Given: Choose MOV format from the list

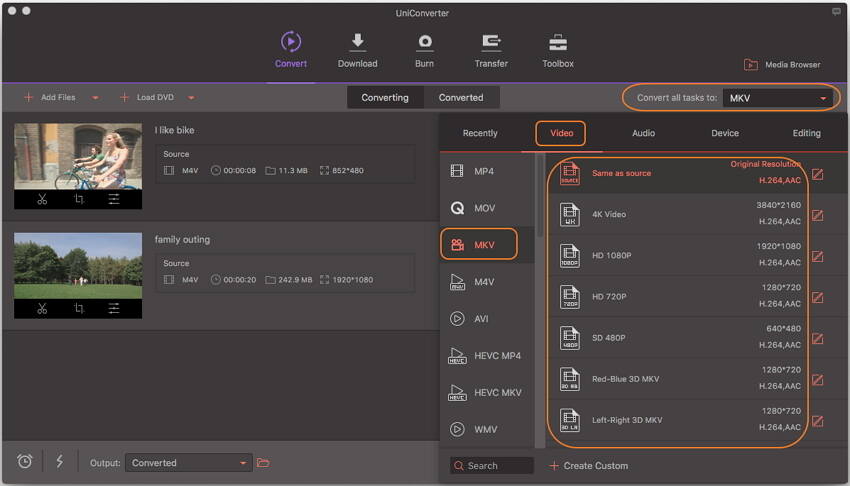Looking at the screenshot, I should pos(486,208).
